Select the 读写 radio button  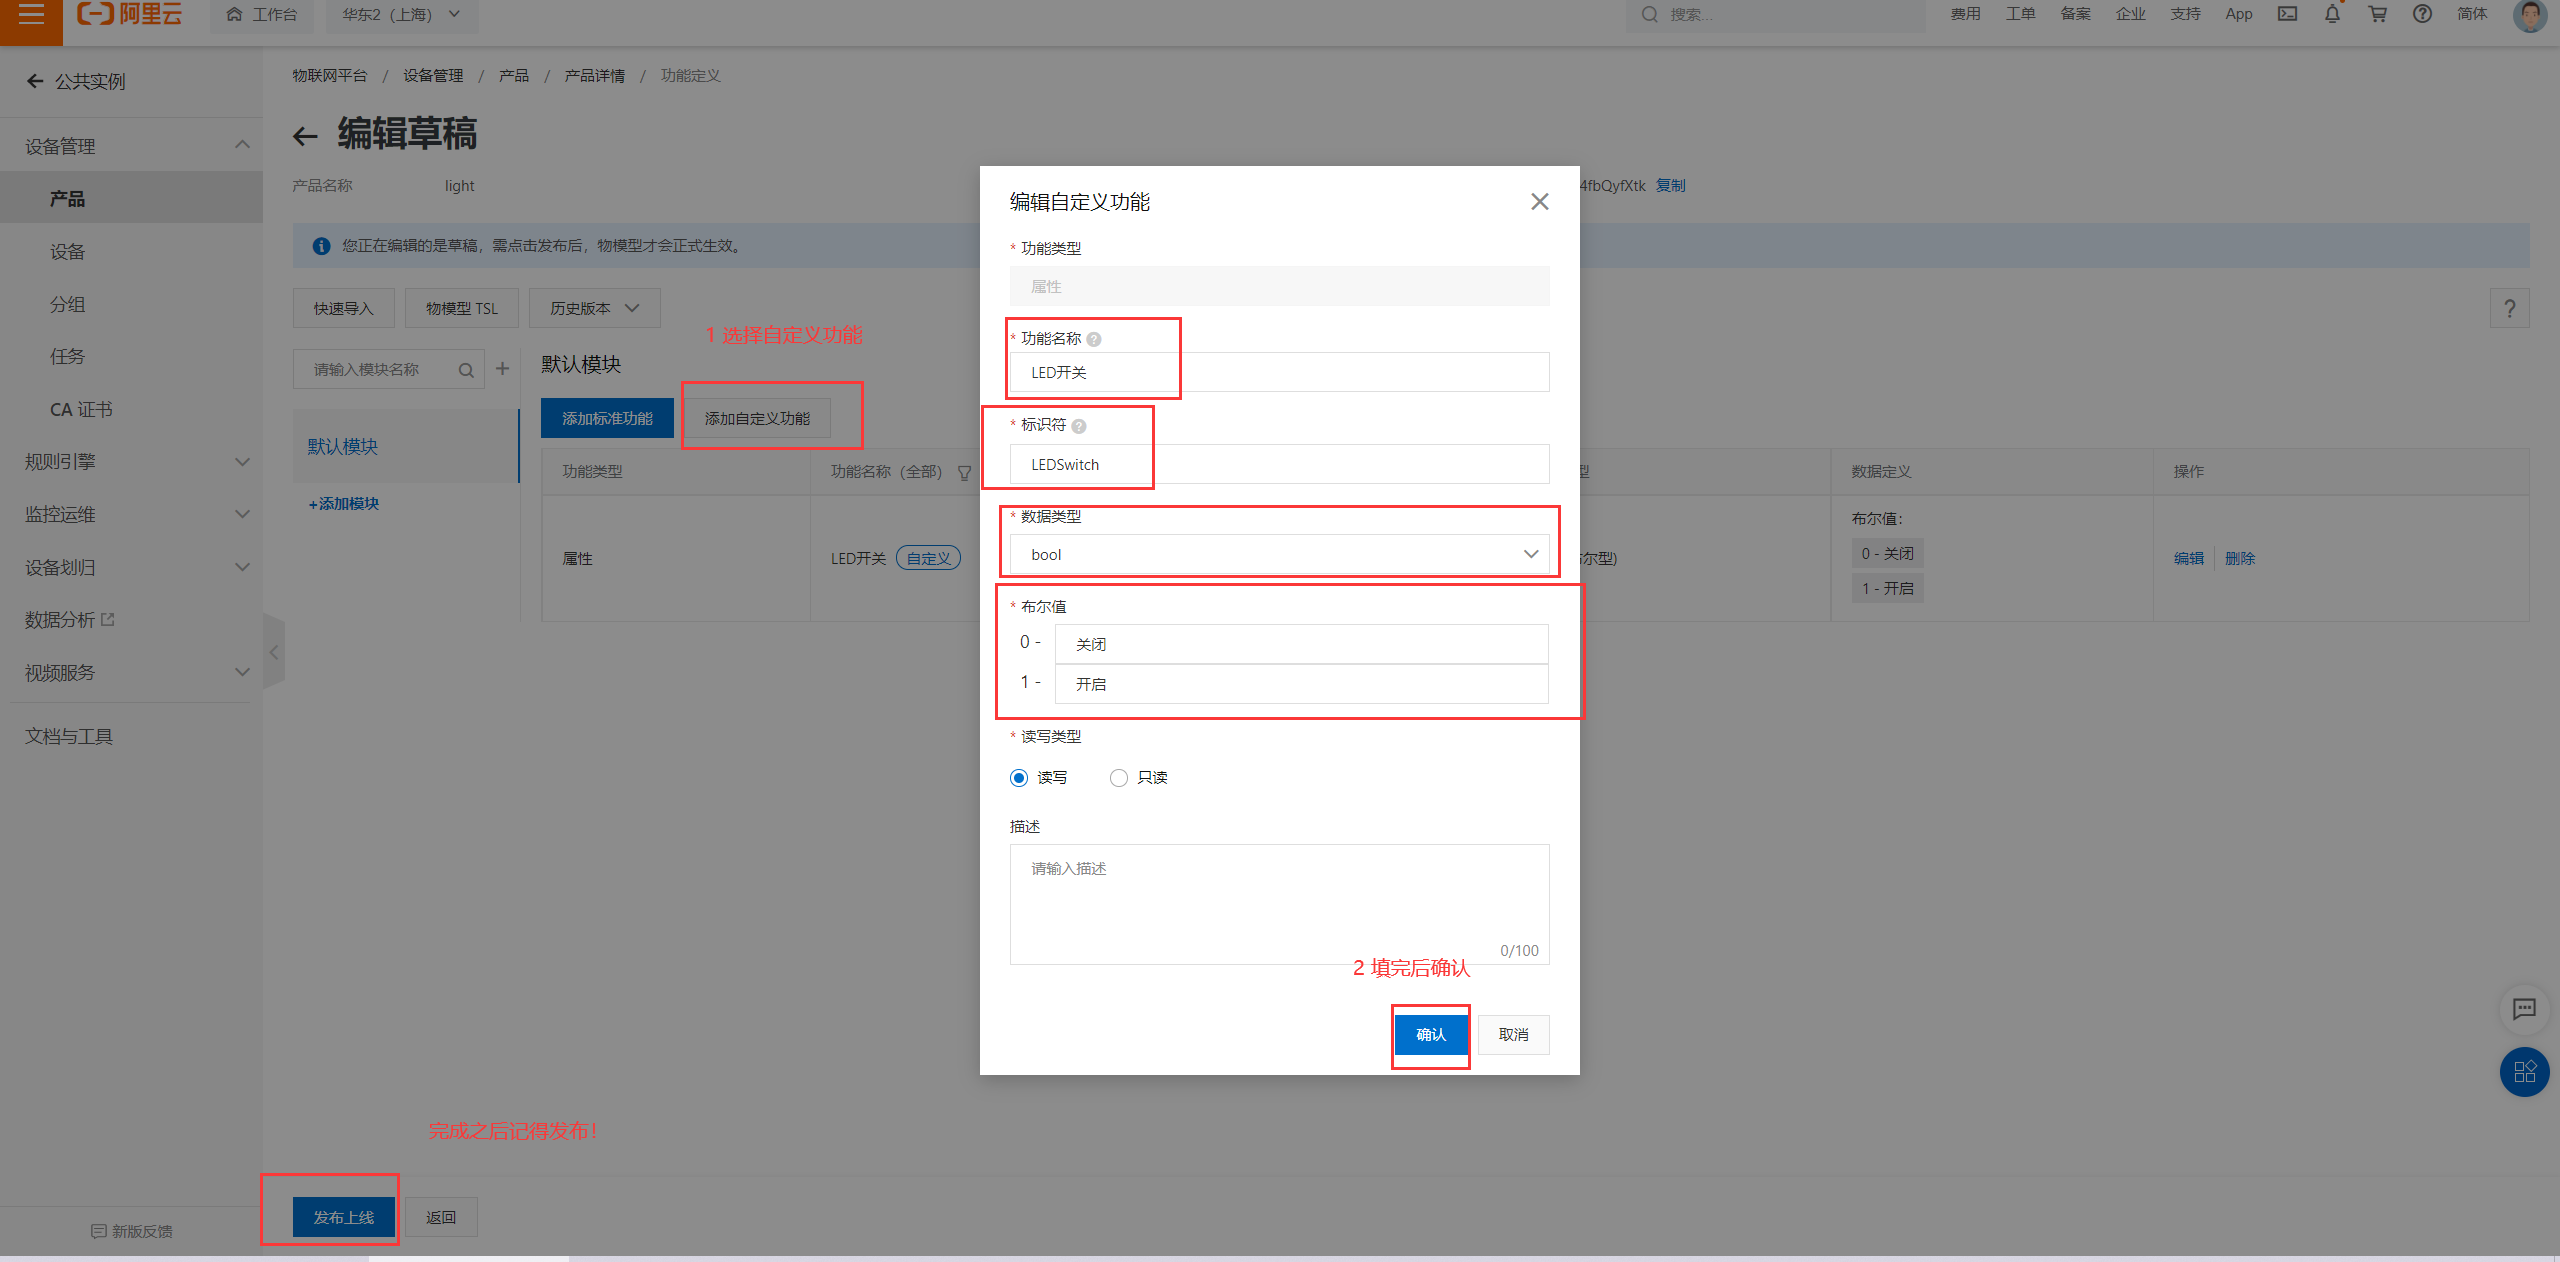(1019, 778)
